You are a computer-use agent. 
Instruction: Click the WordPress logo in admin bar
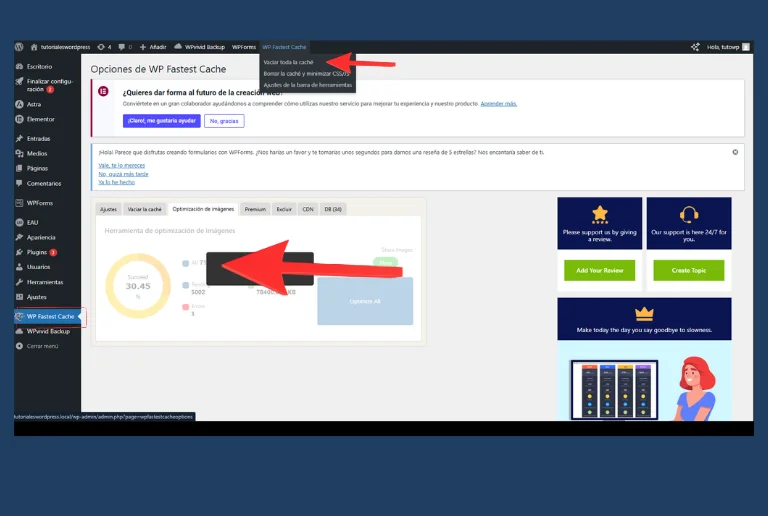point(19,47)
